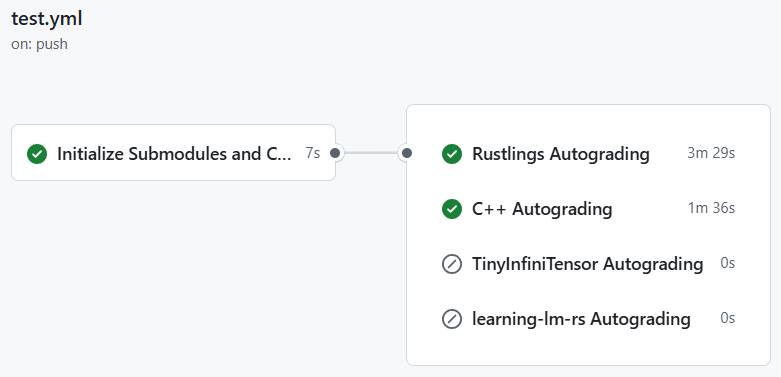Image resolution: width=781 pixels, height=377 pixels.
Task: Click the connecting line between job nodes
Action: pos(371,153)
